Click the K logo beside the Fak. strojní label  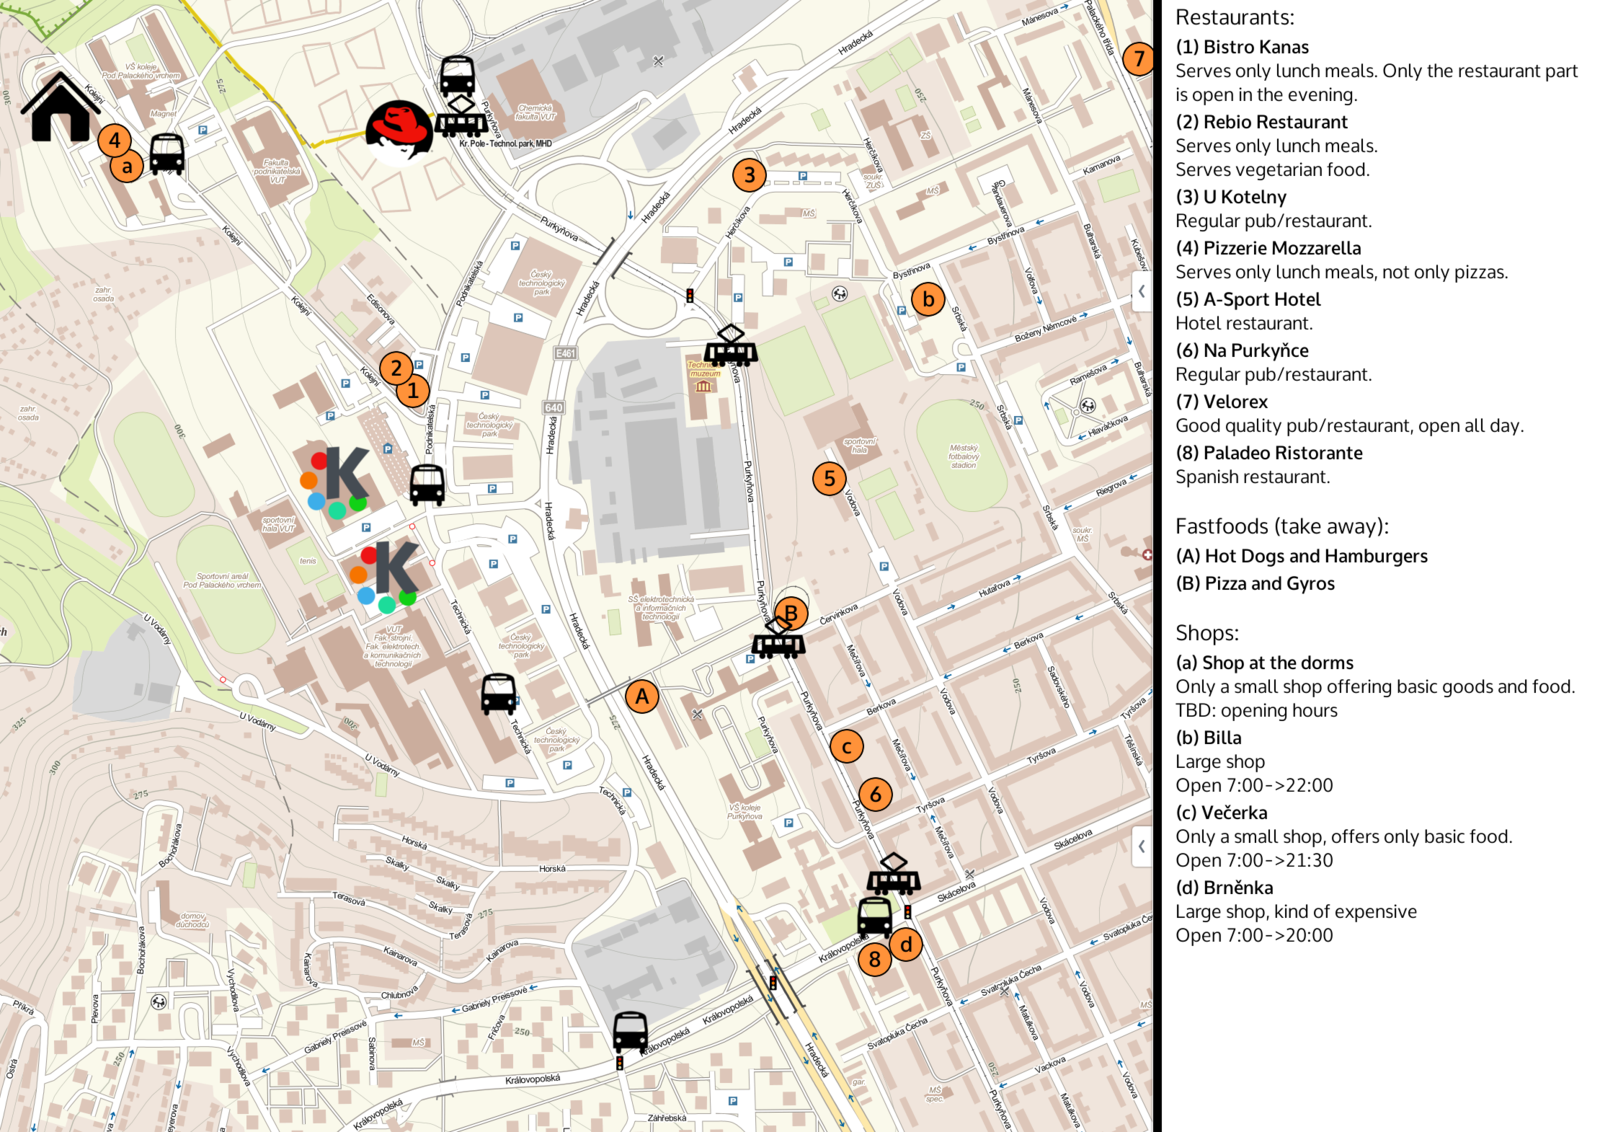coord(385,575)
